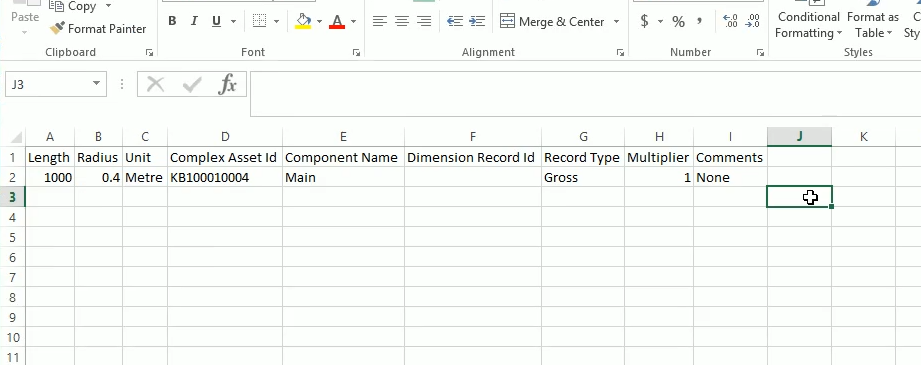This screenshot has height=365, width=921.
Task: Open the Name Box dropdown
Action: pos(96,84)
